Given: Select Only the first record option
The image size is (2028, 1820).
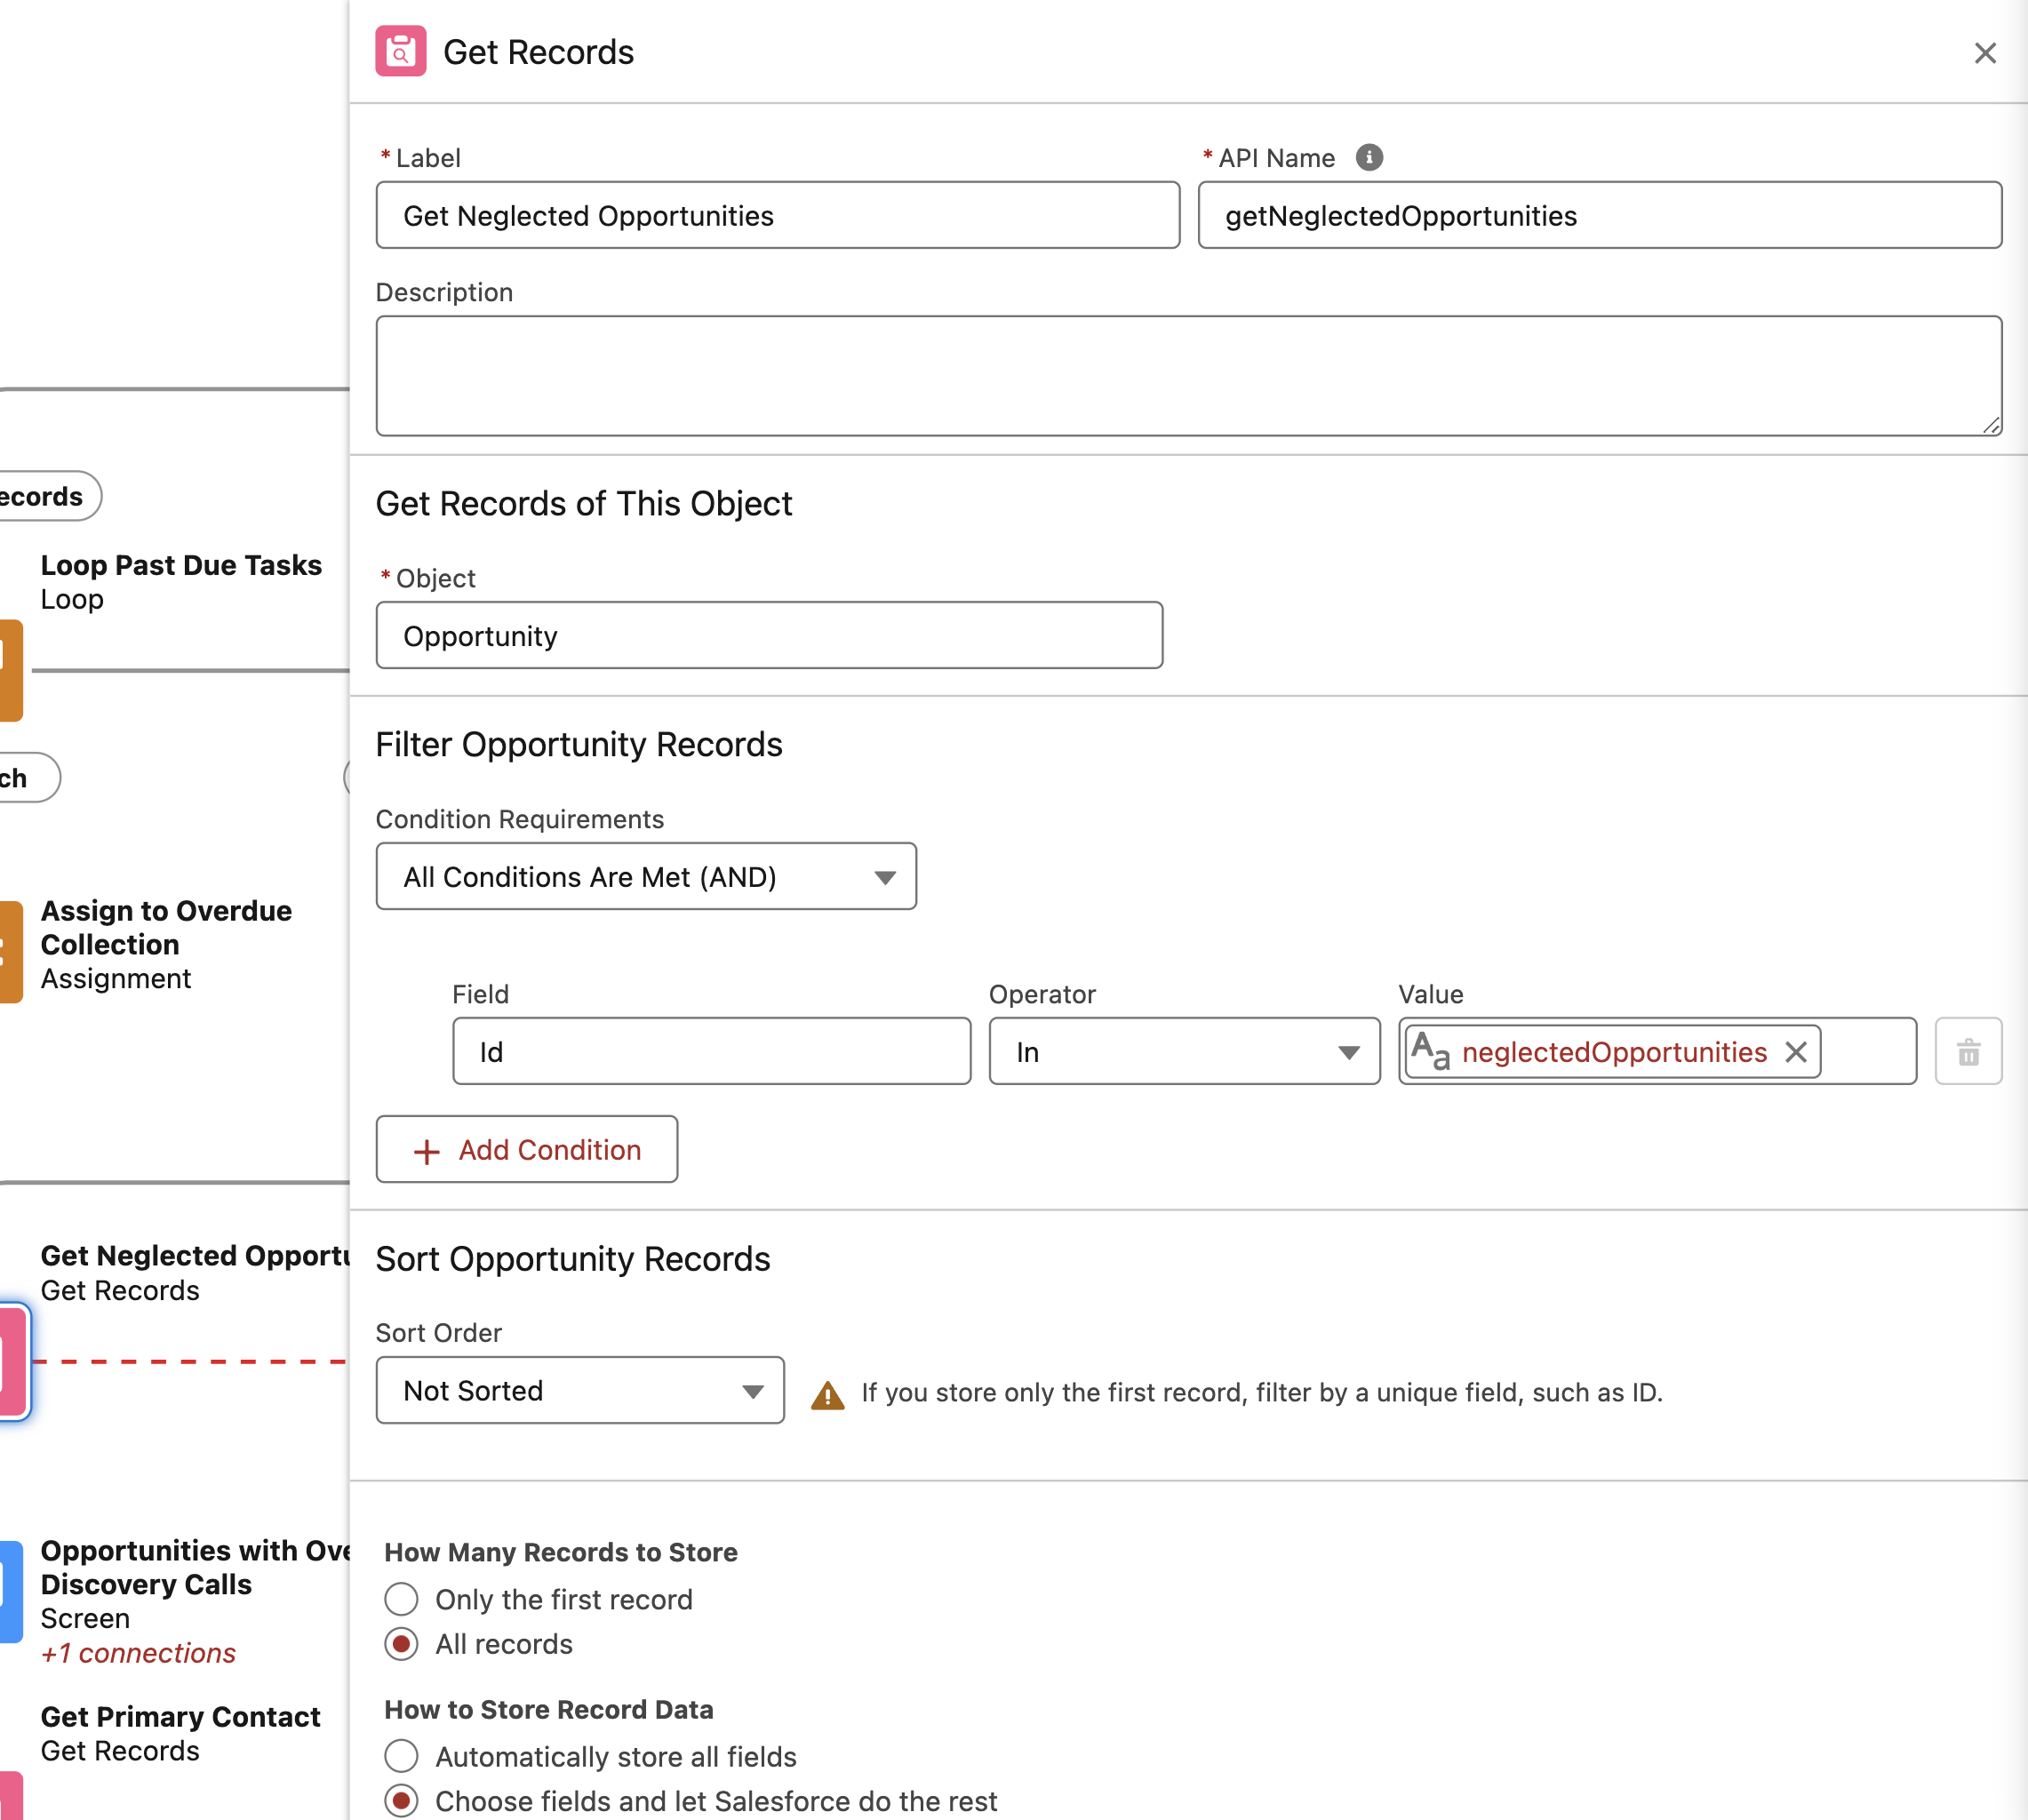Looking at the screenshot, I should 401,1599.
